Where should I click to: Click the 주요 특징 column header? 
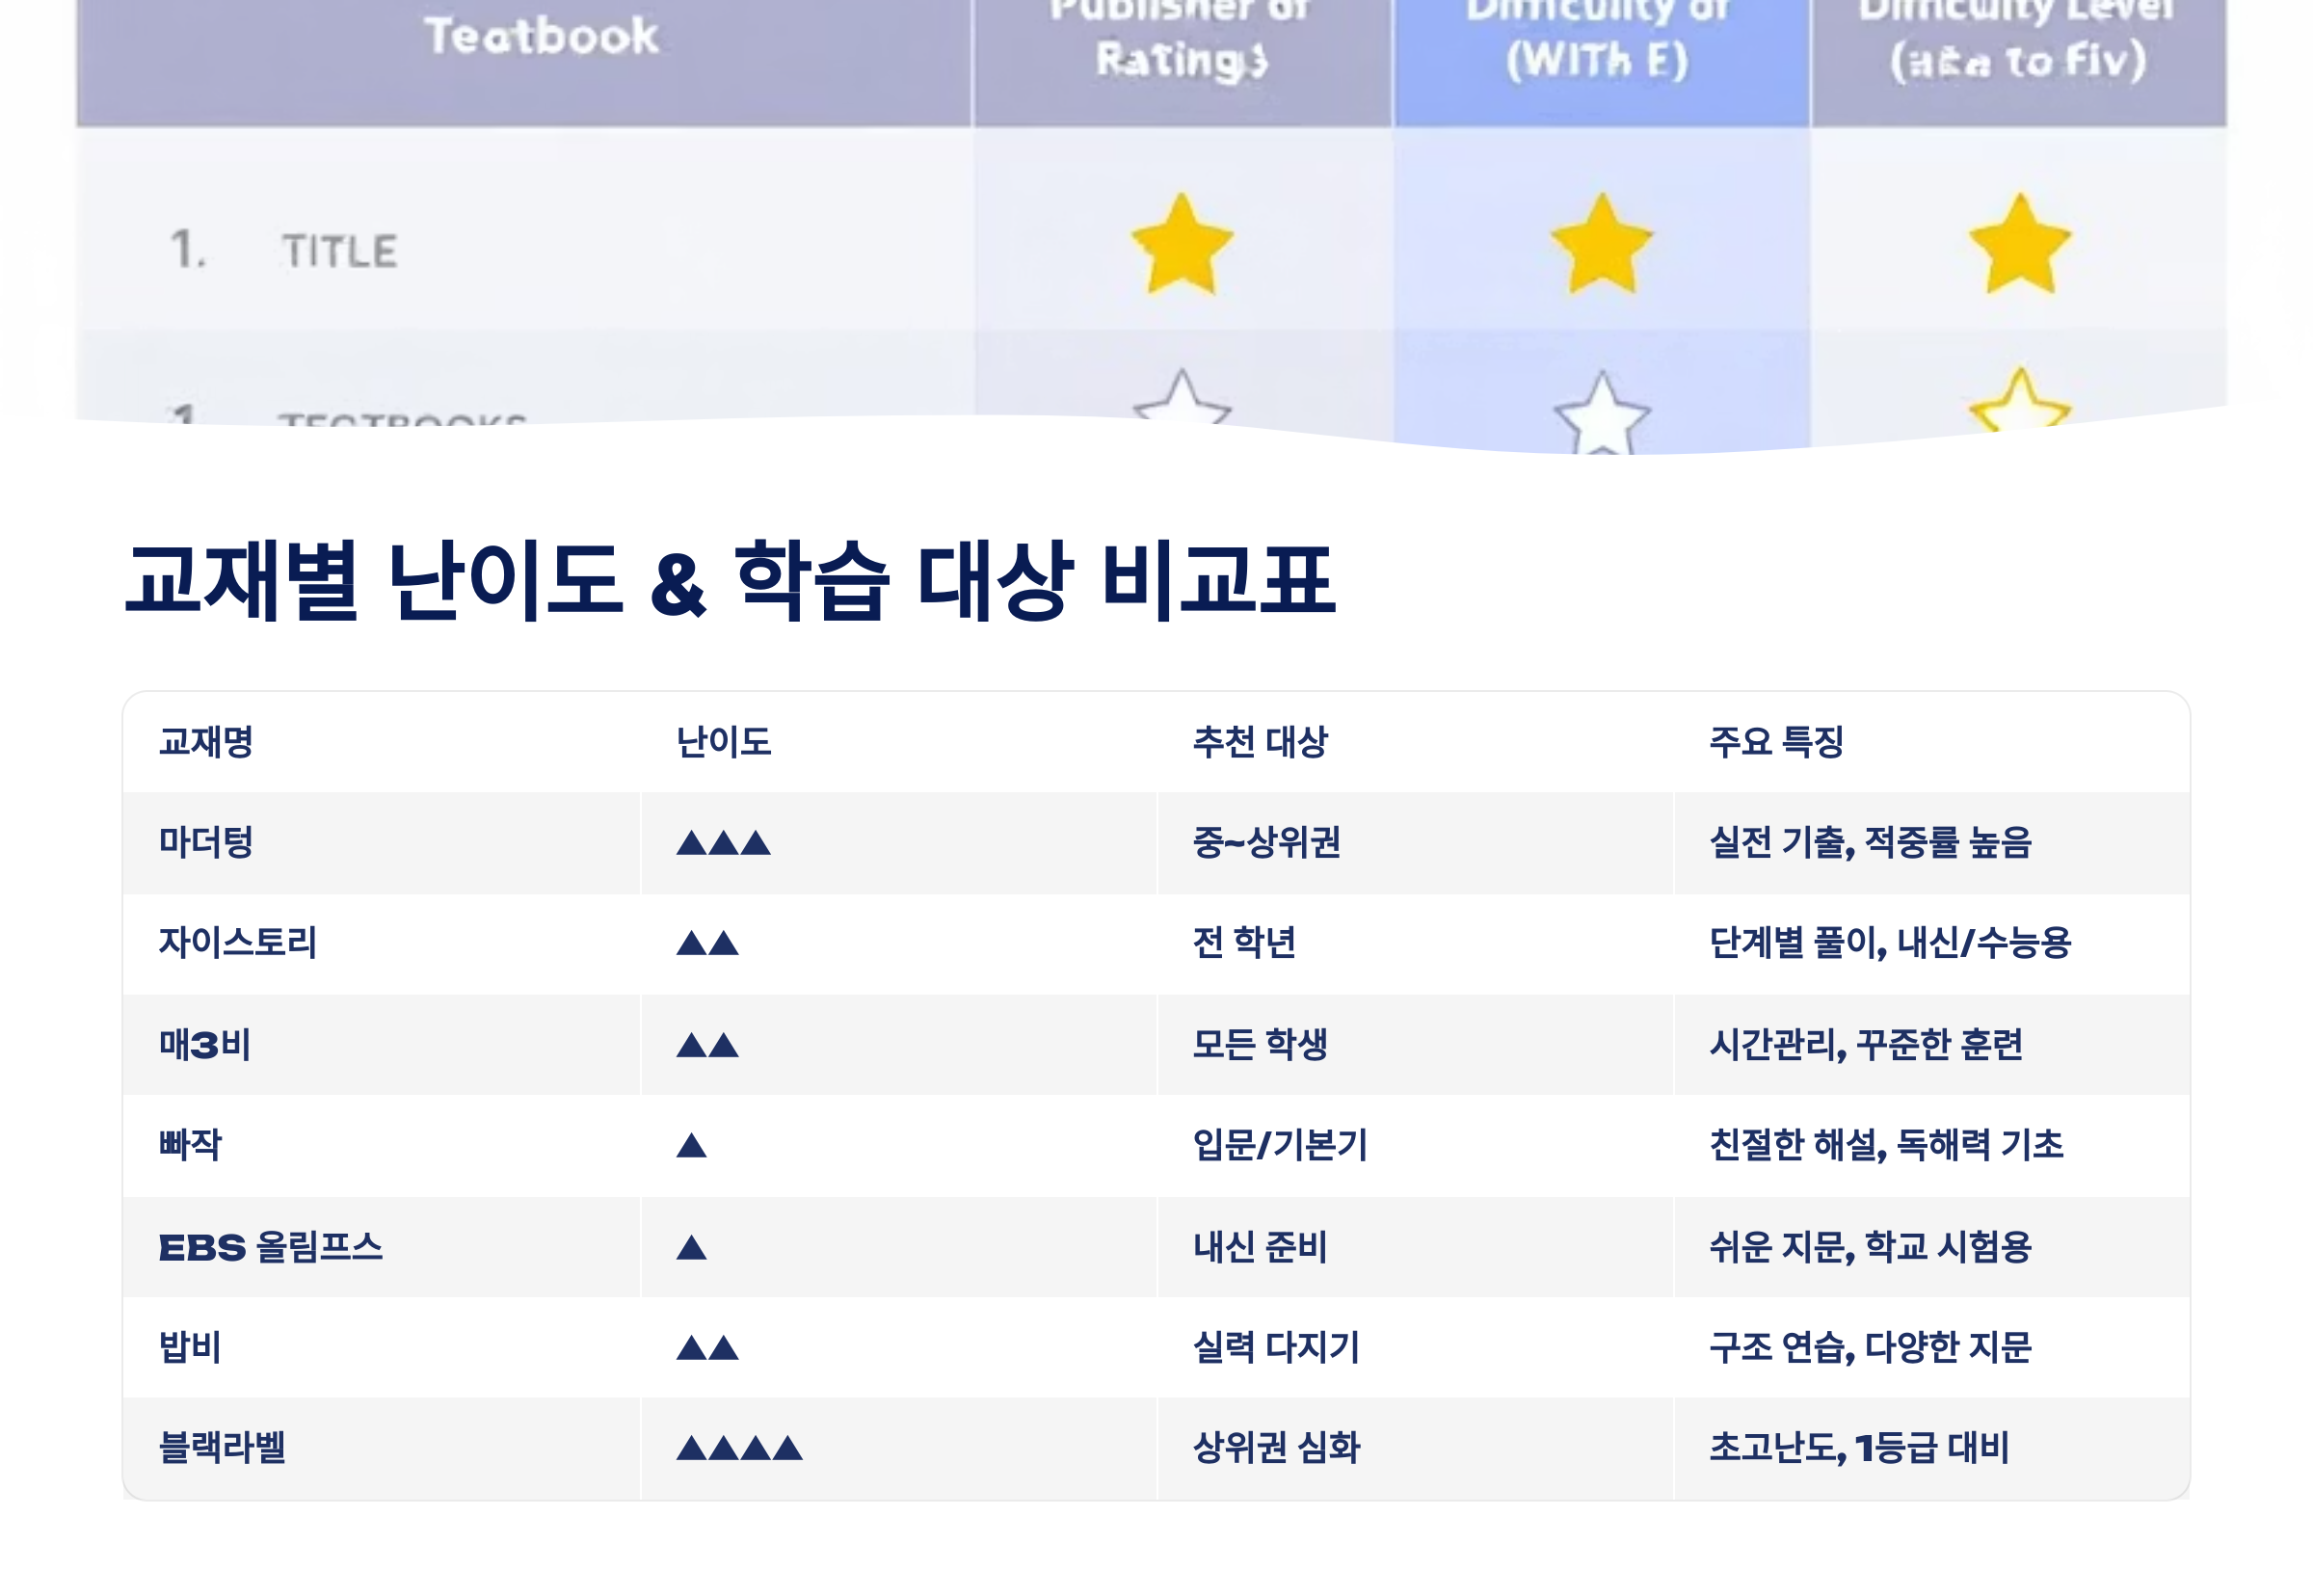1775,742
